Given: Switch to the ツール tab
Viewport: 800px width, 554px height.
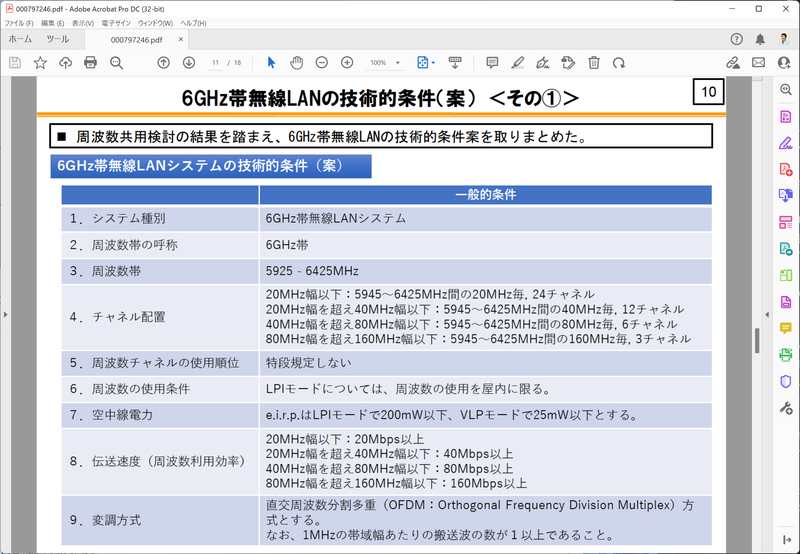Looking at the screenshot, I should click(x=57, y=39).
